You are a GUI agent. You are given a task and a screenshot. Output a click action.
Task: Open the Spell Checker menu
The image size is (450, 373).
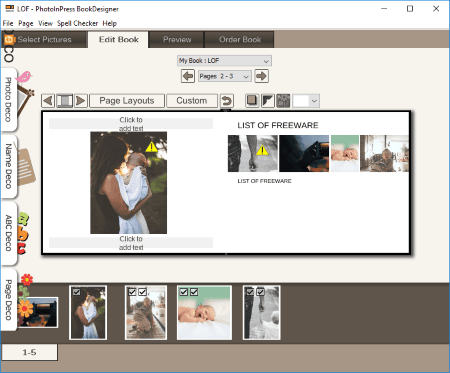pyautogui.click(x=77, y=23)
